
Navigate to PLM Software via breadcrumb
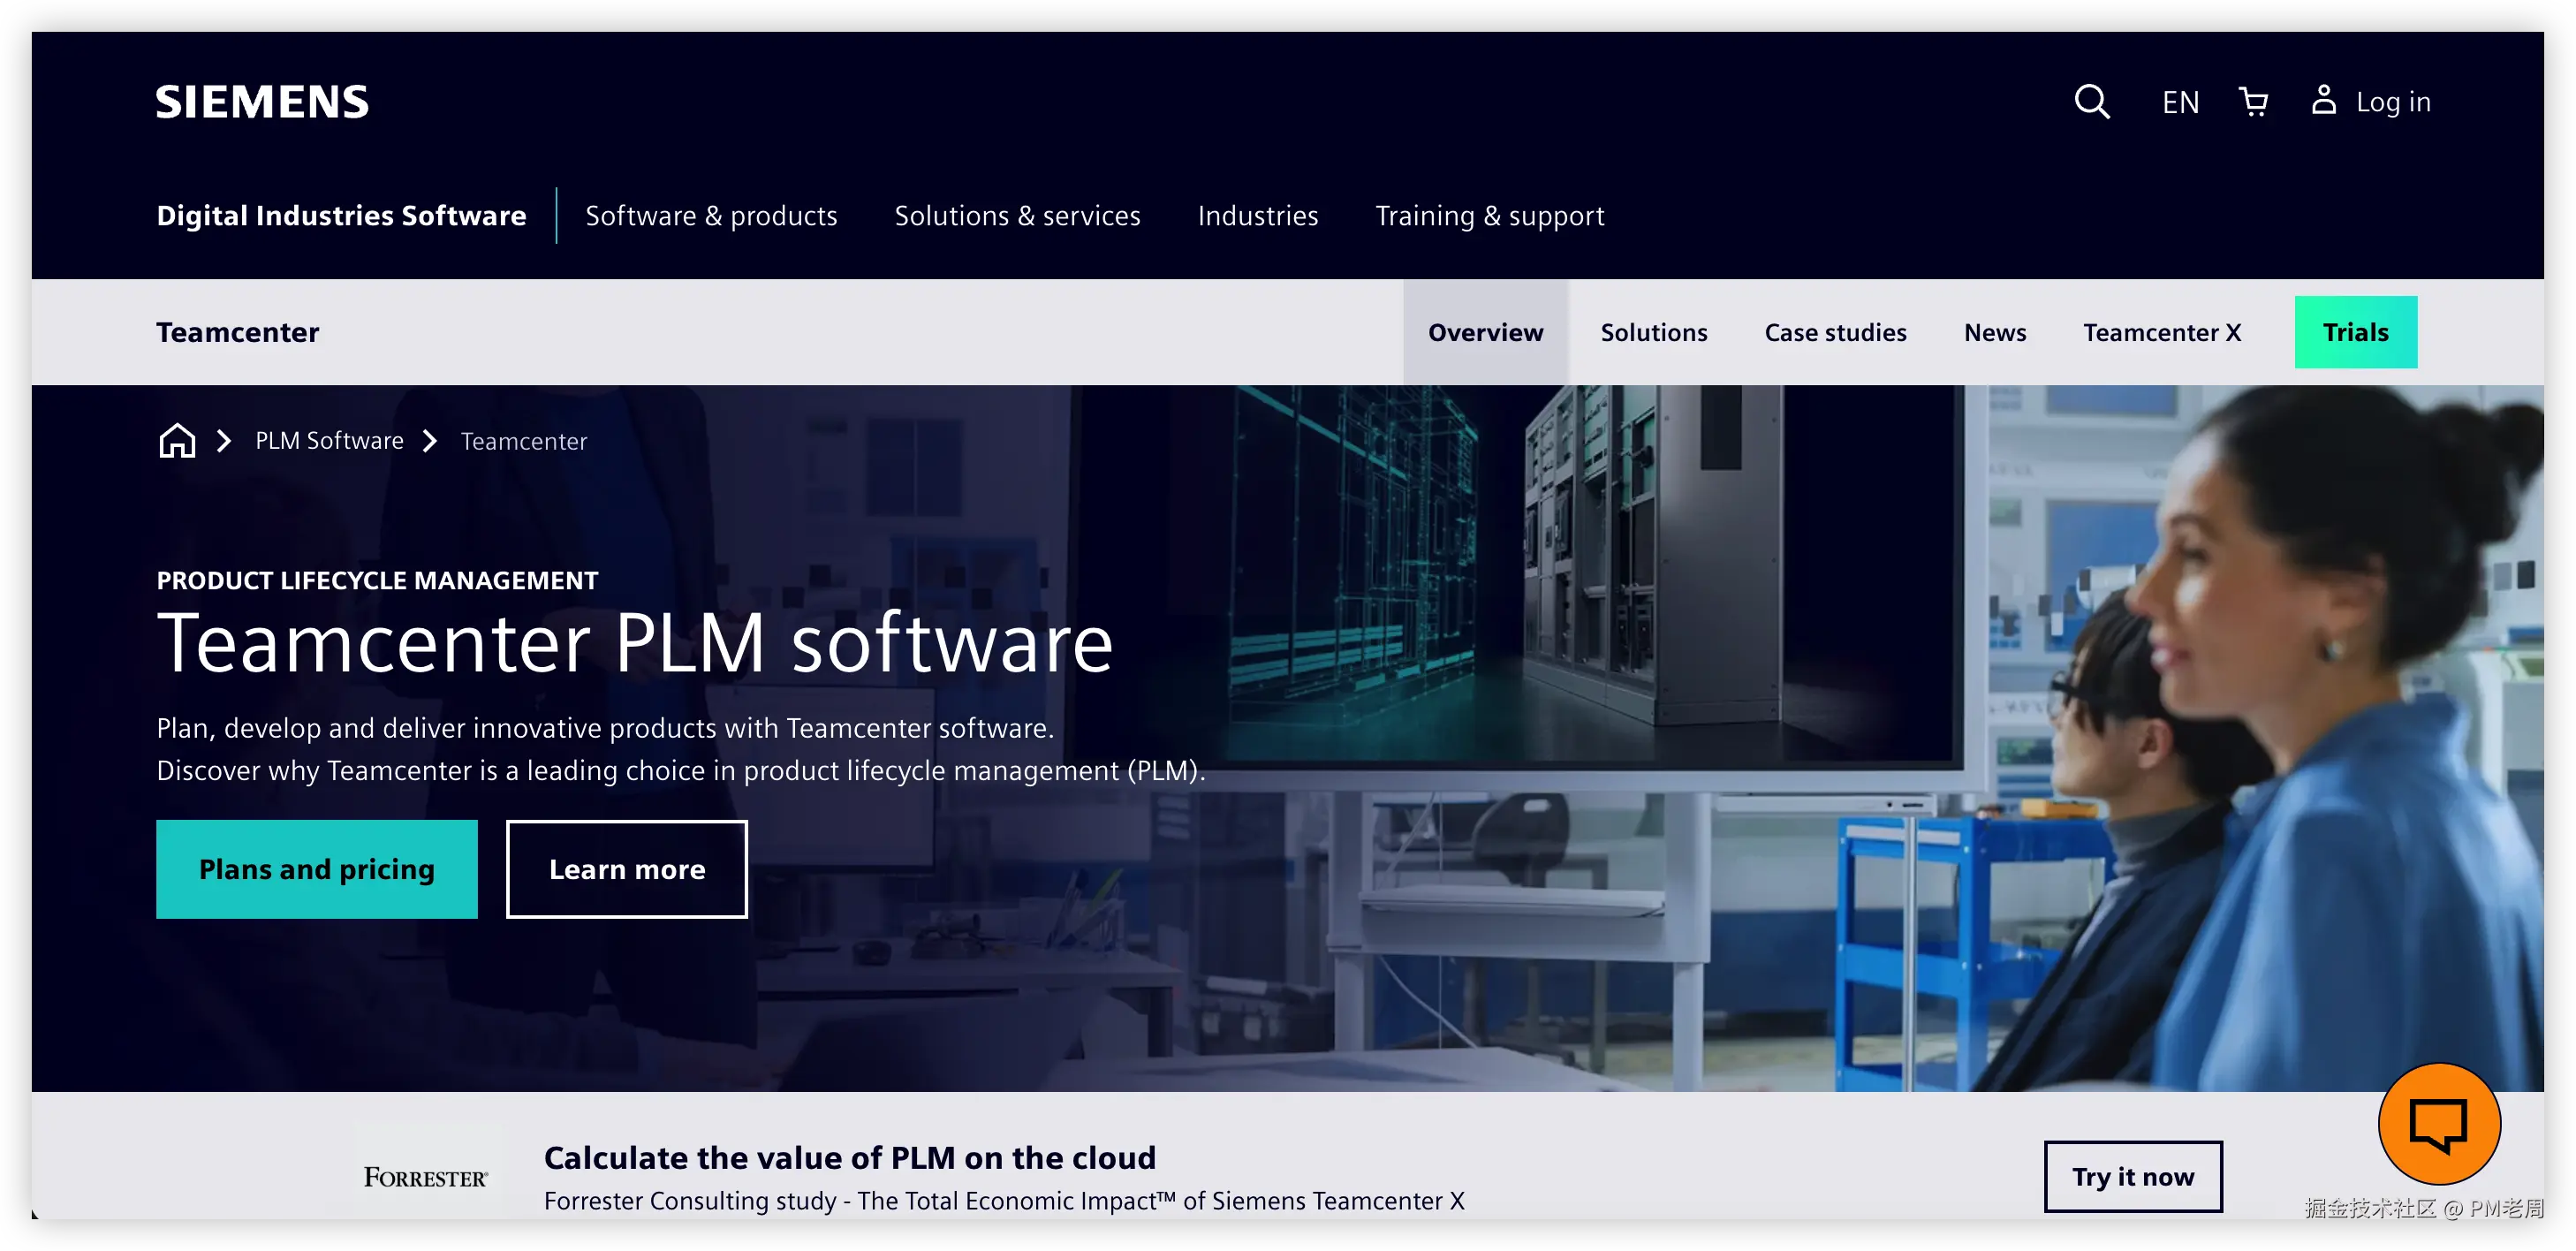[329, 440]
